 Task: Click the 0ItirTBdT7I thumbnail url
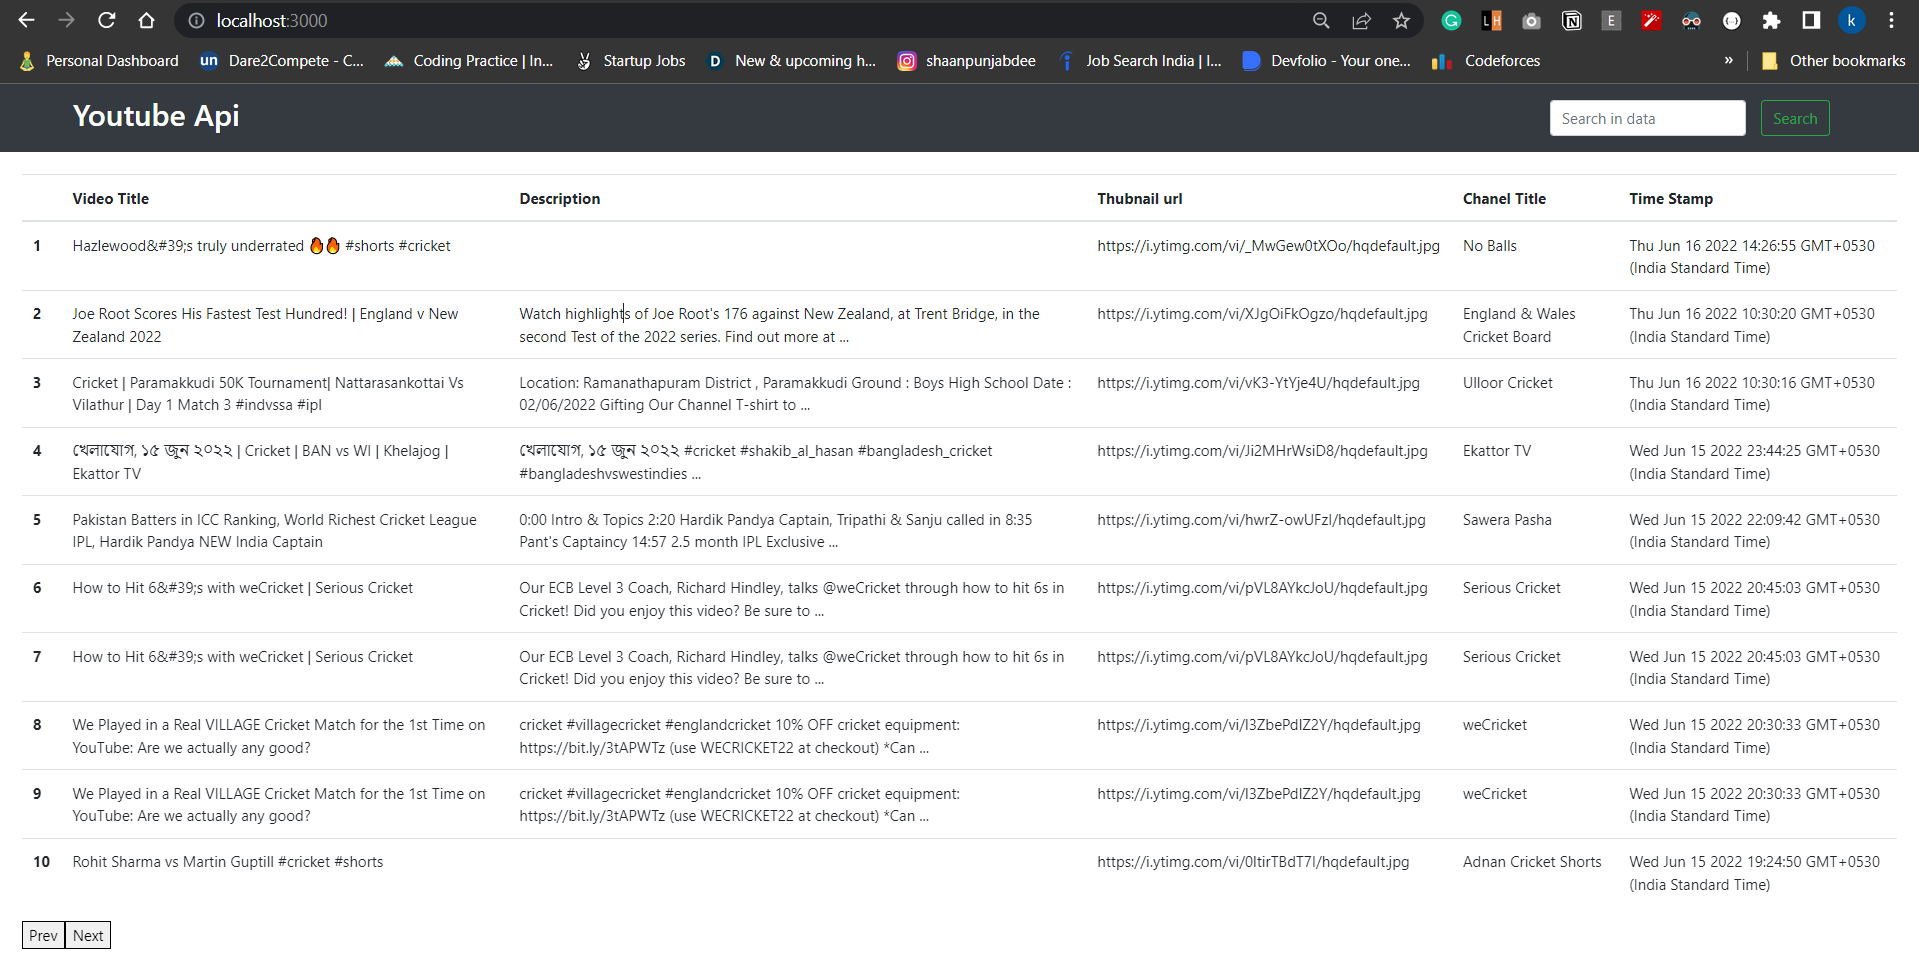click(1253, 862)
